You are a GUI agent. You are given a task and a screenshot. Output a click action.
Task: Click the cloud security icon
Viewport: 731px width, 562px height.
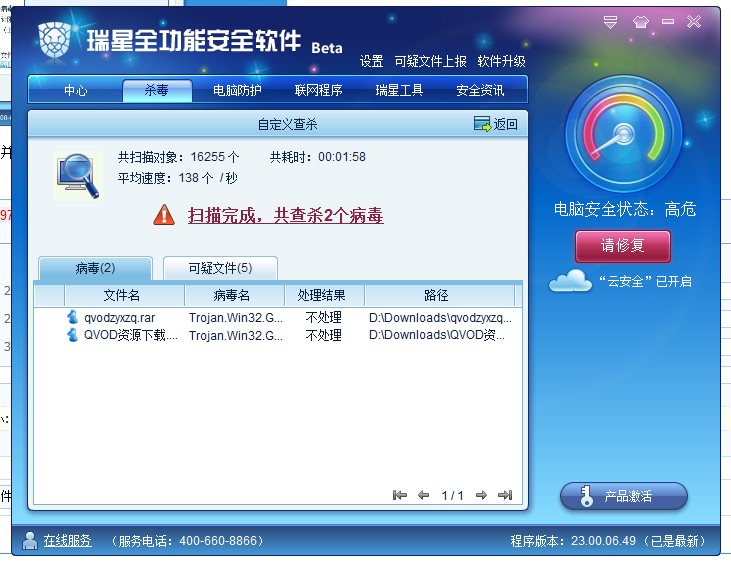[570, 281]
